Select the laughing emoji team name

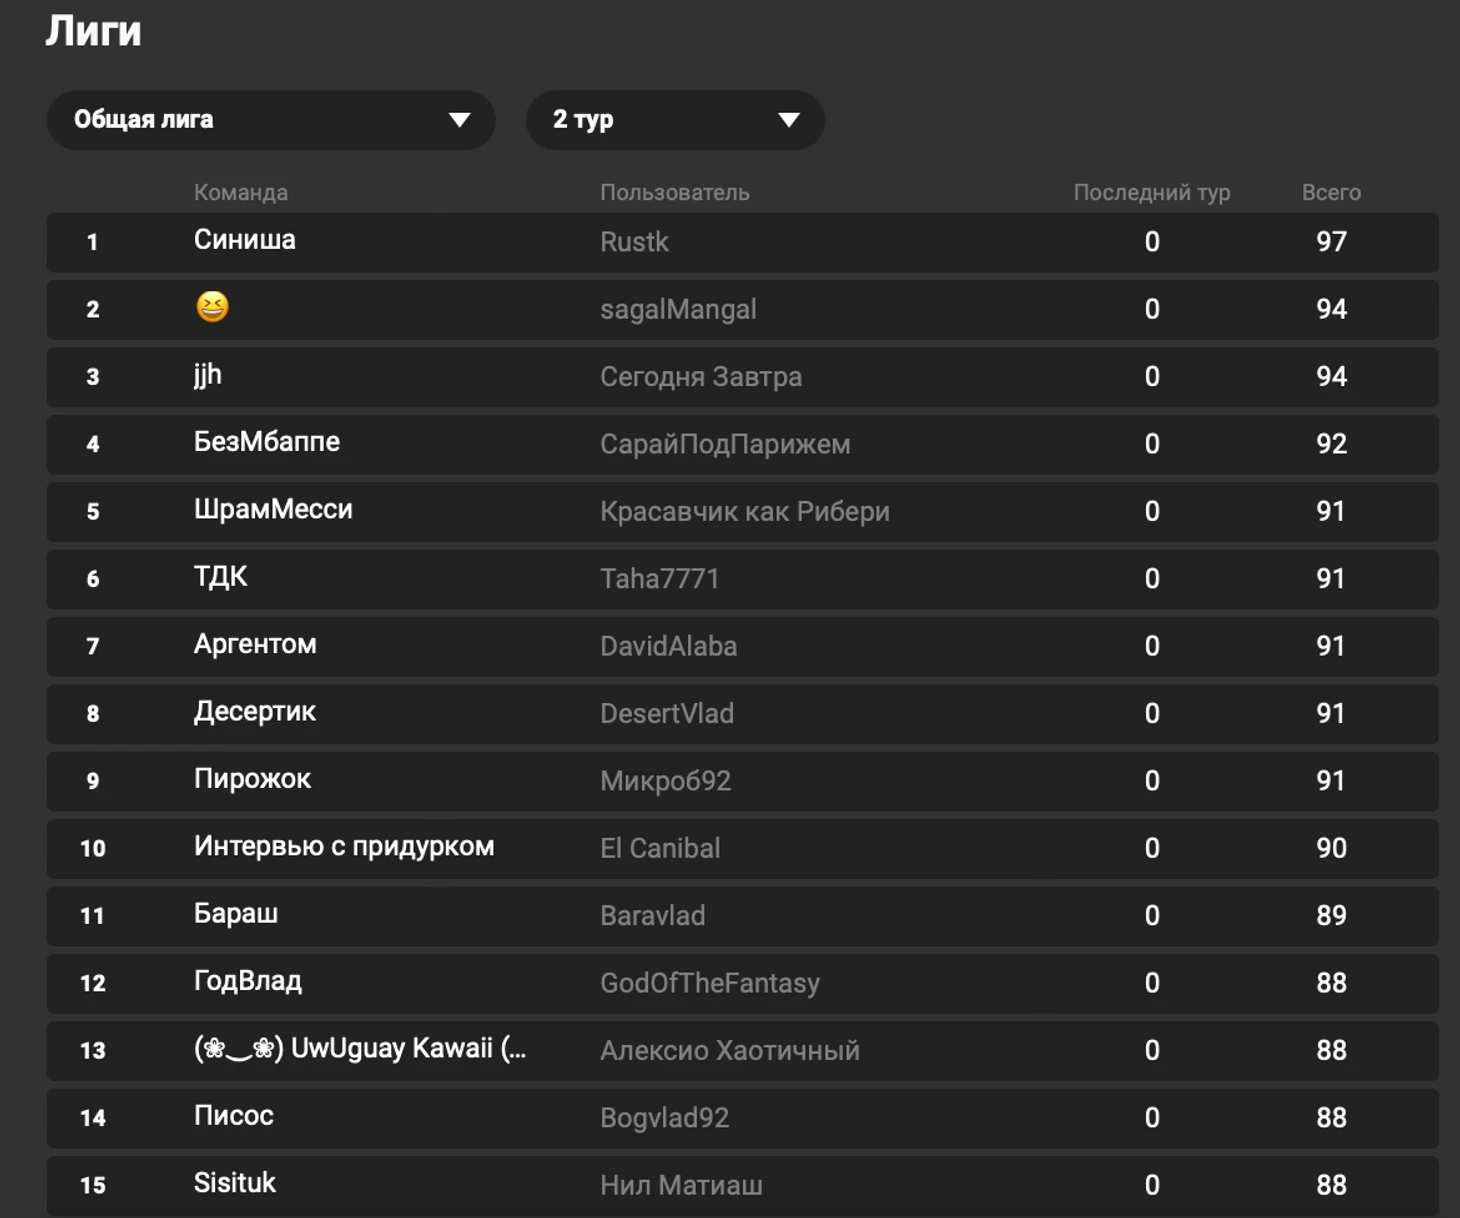click(212, 307)
